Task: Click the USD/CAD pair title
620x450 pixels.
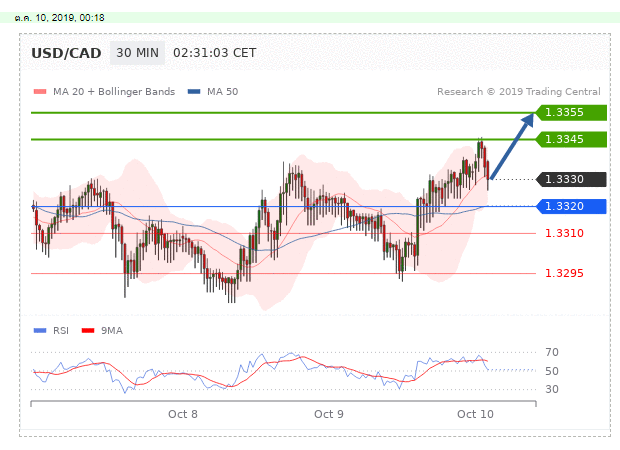Action: 66,53
